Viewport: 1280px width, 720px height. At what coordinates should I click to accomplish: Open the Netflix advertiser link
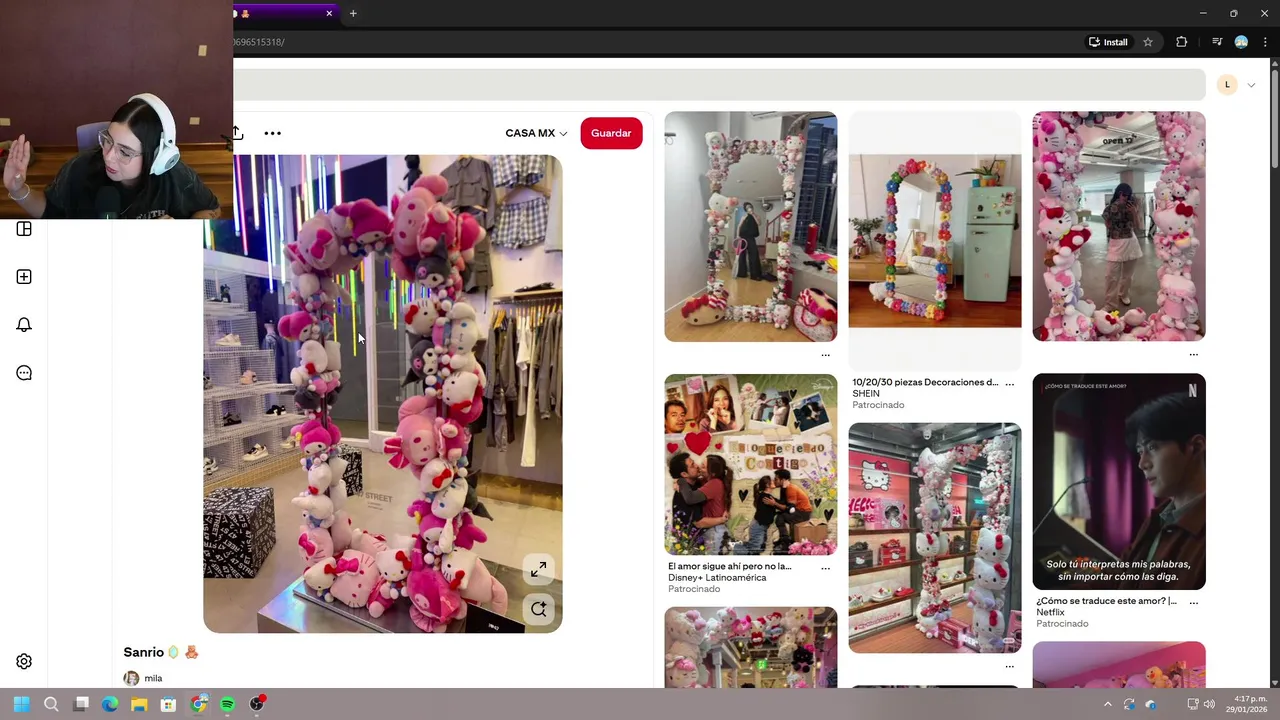(x=1050, y=612)
